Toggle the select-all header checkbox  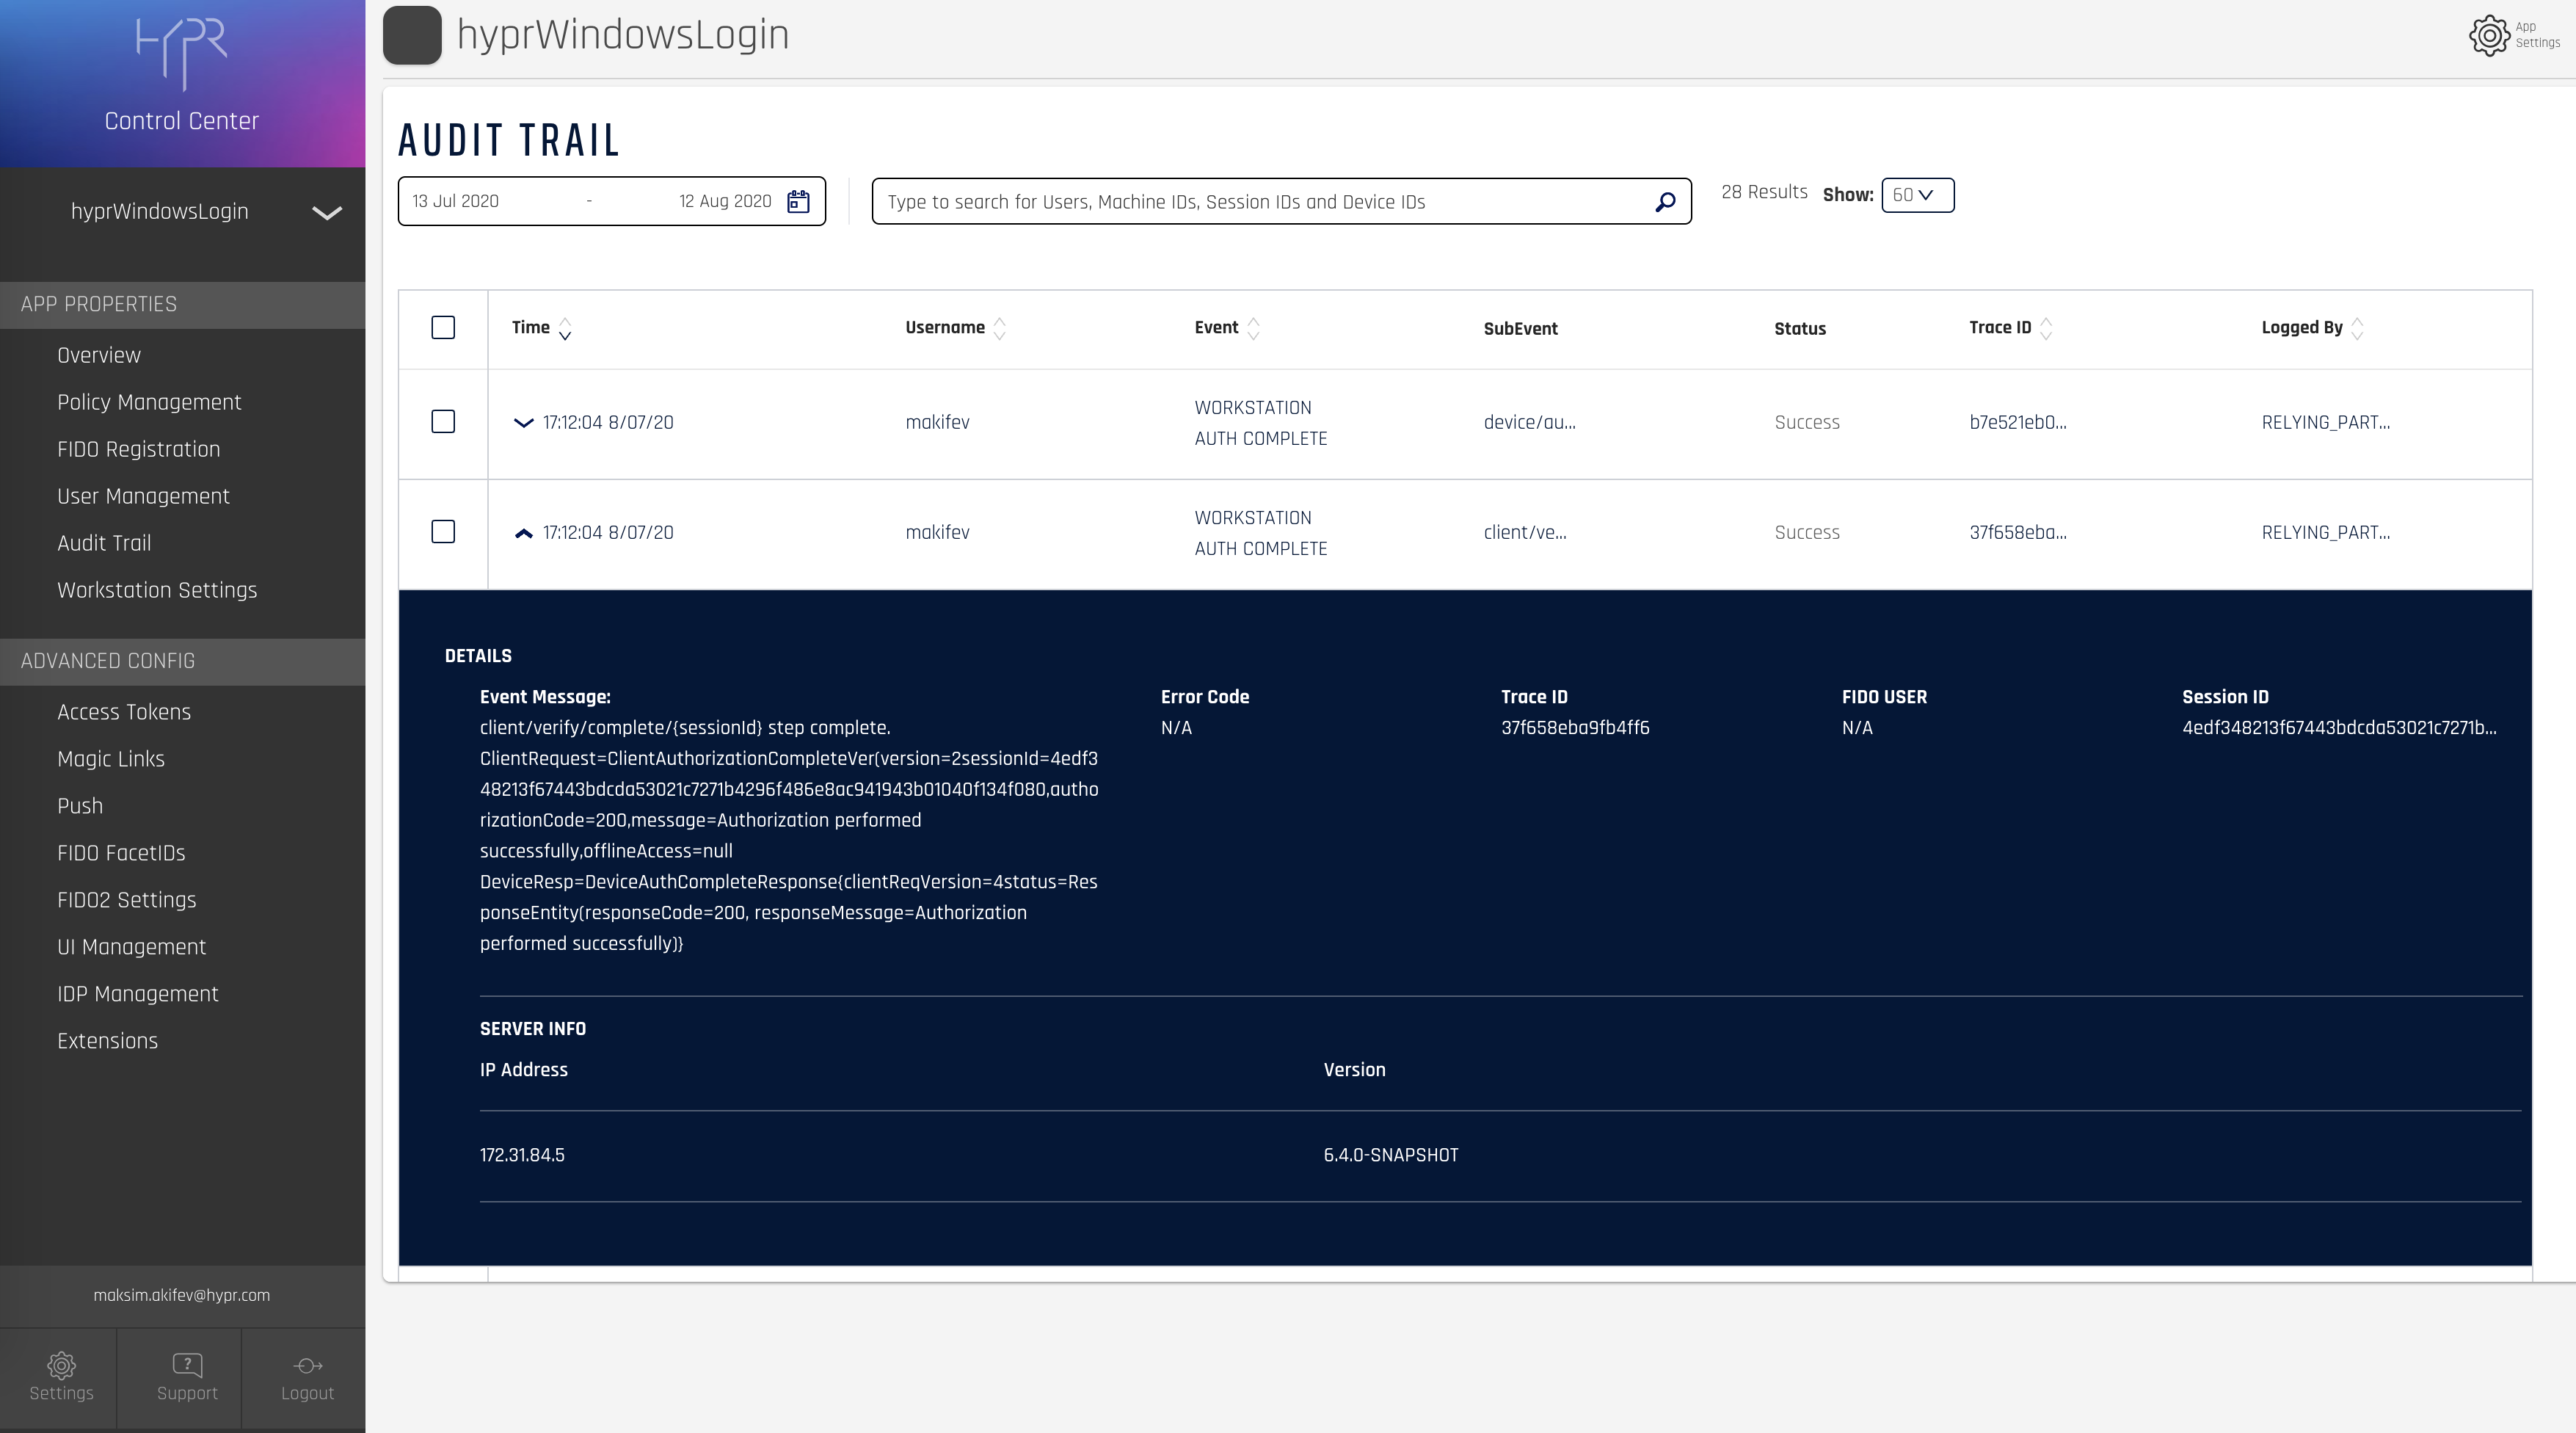coord(443,328)
